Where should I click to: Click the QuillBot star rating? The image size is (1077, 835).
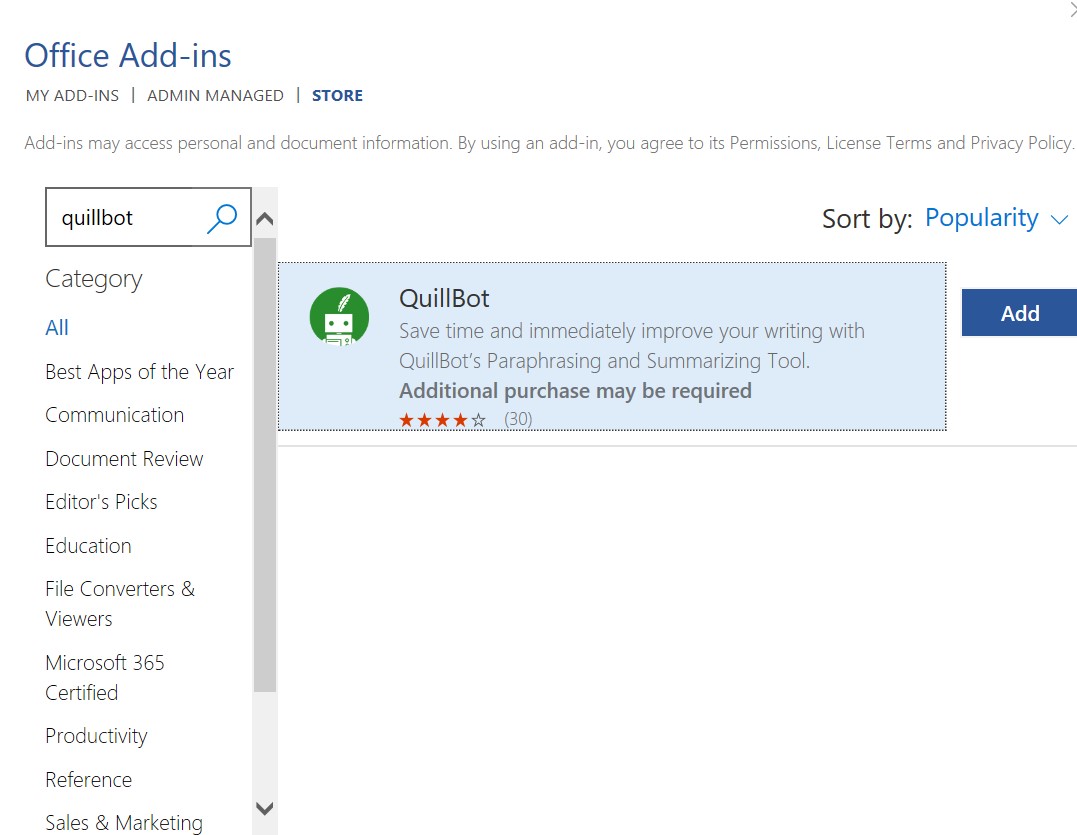(442, 420)
